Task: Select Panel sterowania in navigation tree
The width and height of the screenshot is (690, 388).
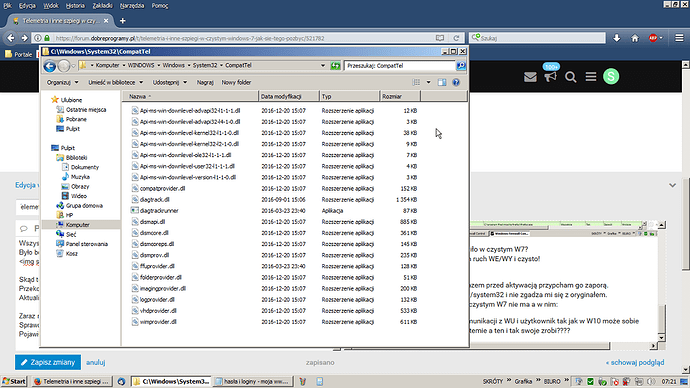Action: coord(86,244)
